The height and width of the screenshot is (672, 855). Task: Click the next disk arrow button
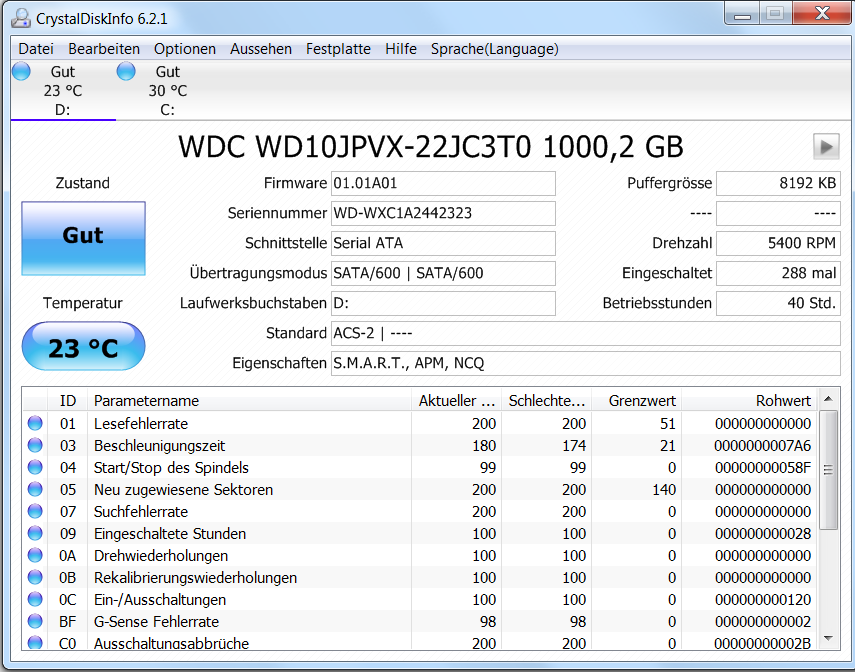pyautogui.click(x=826, y=147)
